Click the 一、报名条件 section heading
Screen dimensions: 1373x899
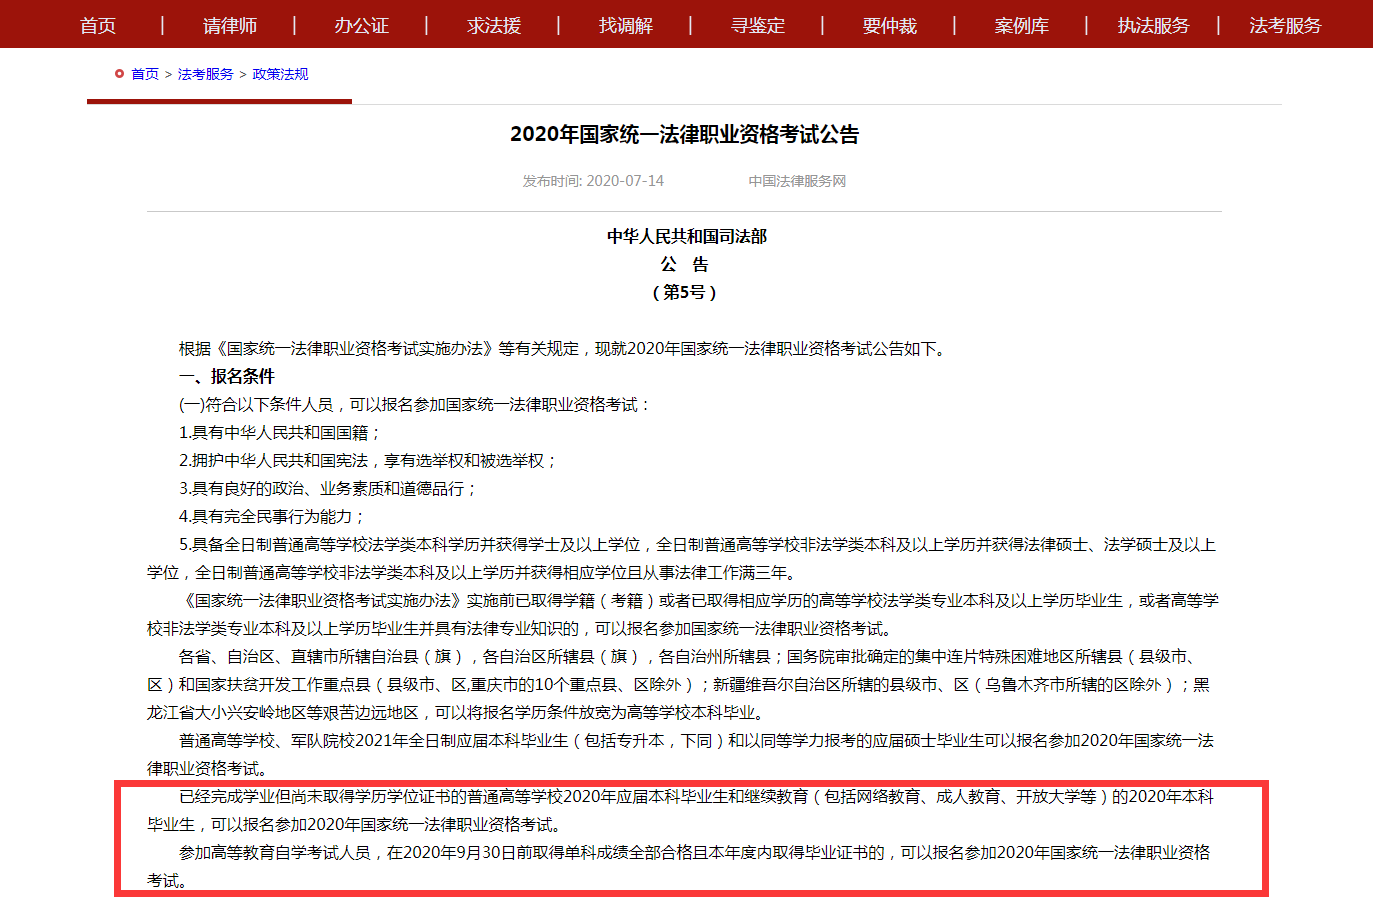226,376
